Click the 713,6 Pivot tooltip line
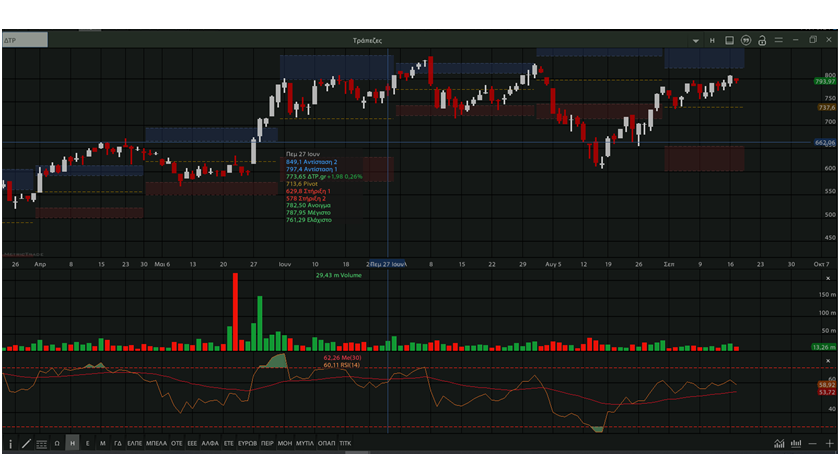 (x=302, y=184)
